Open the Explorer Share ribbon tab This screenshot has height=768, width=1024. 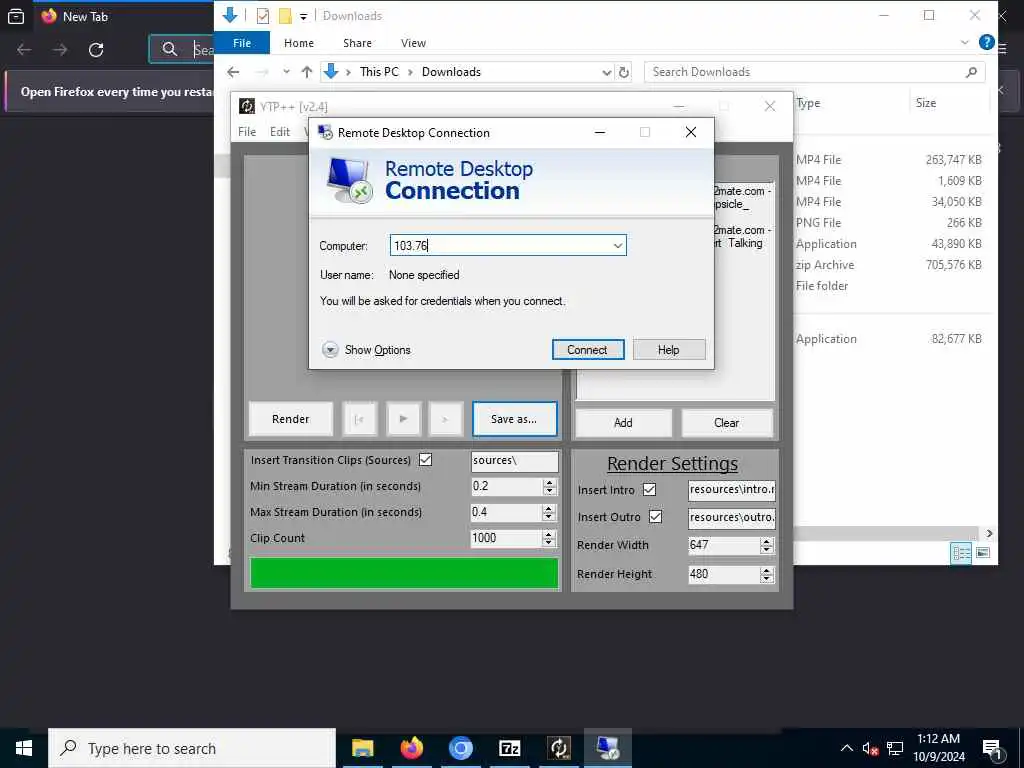coord(357,42)
